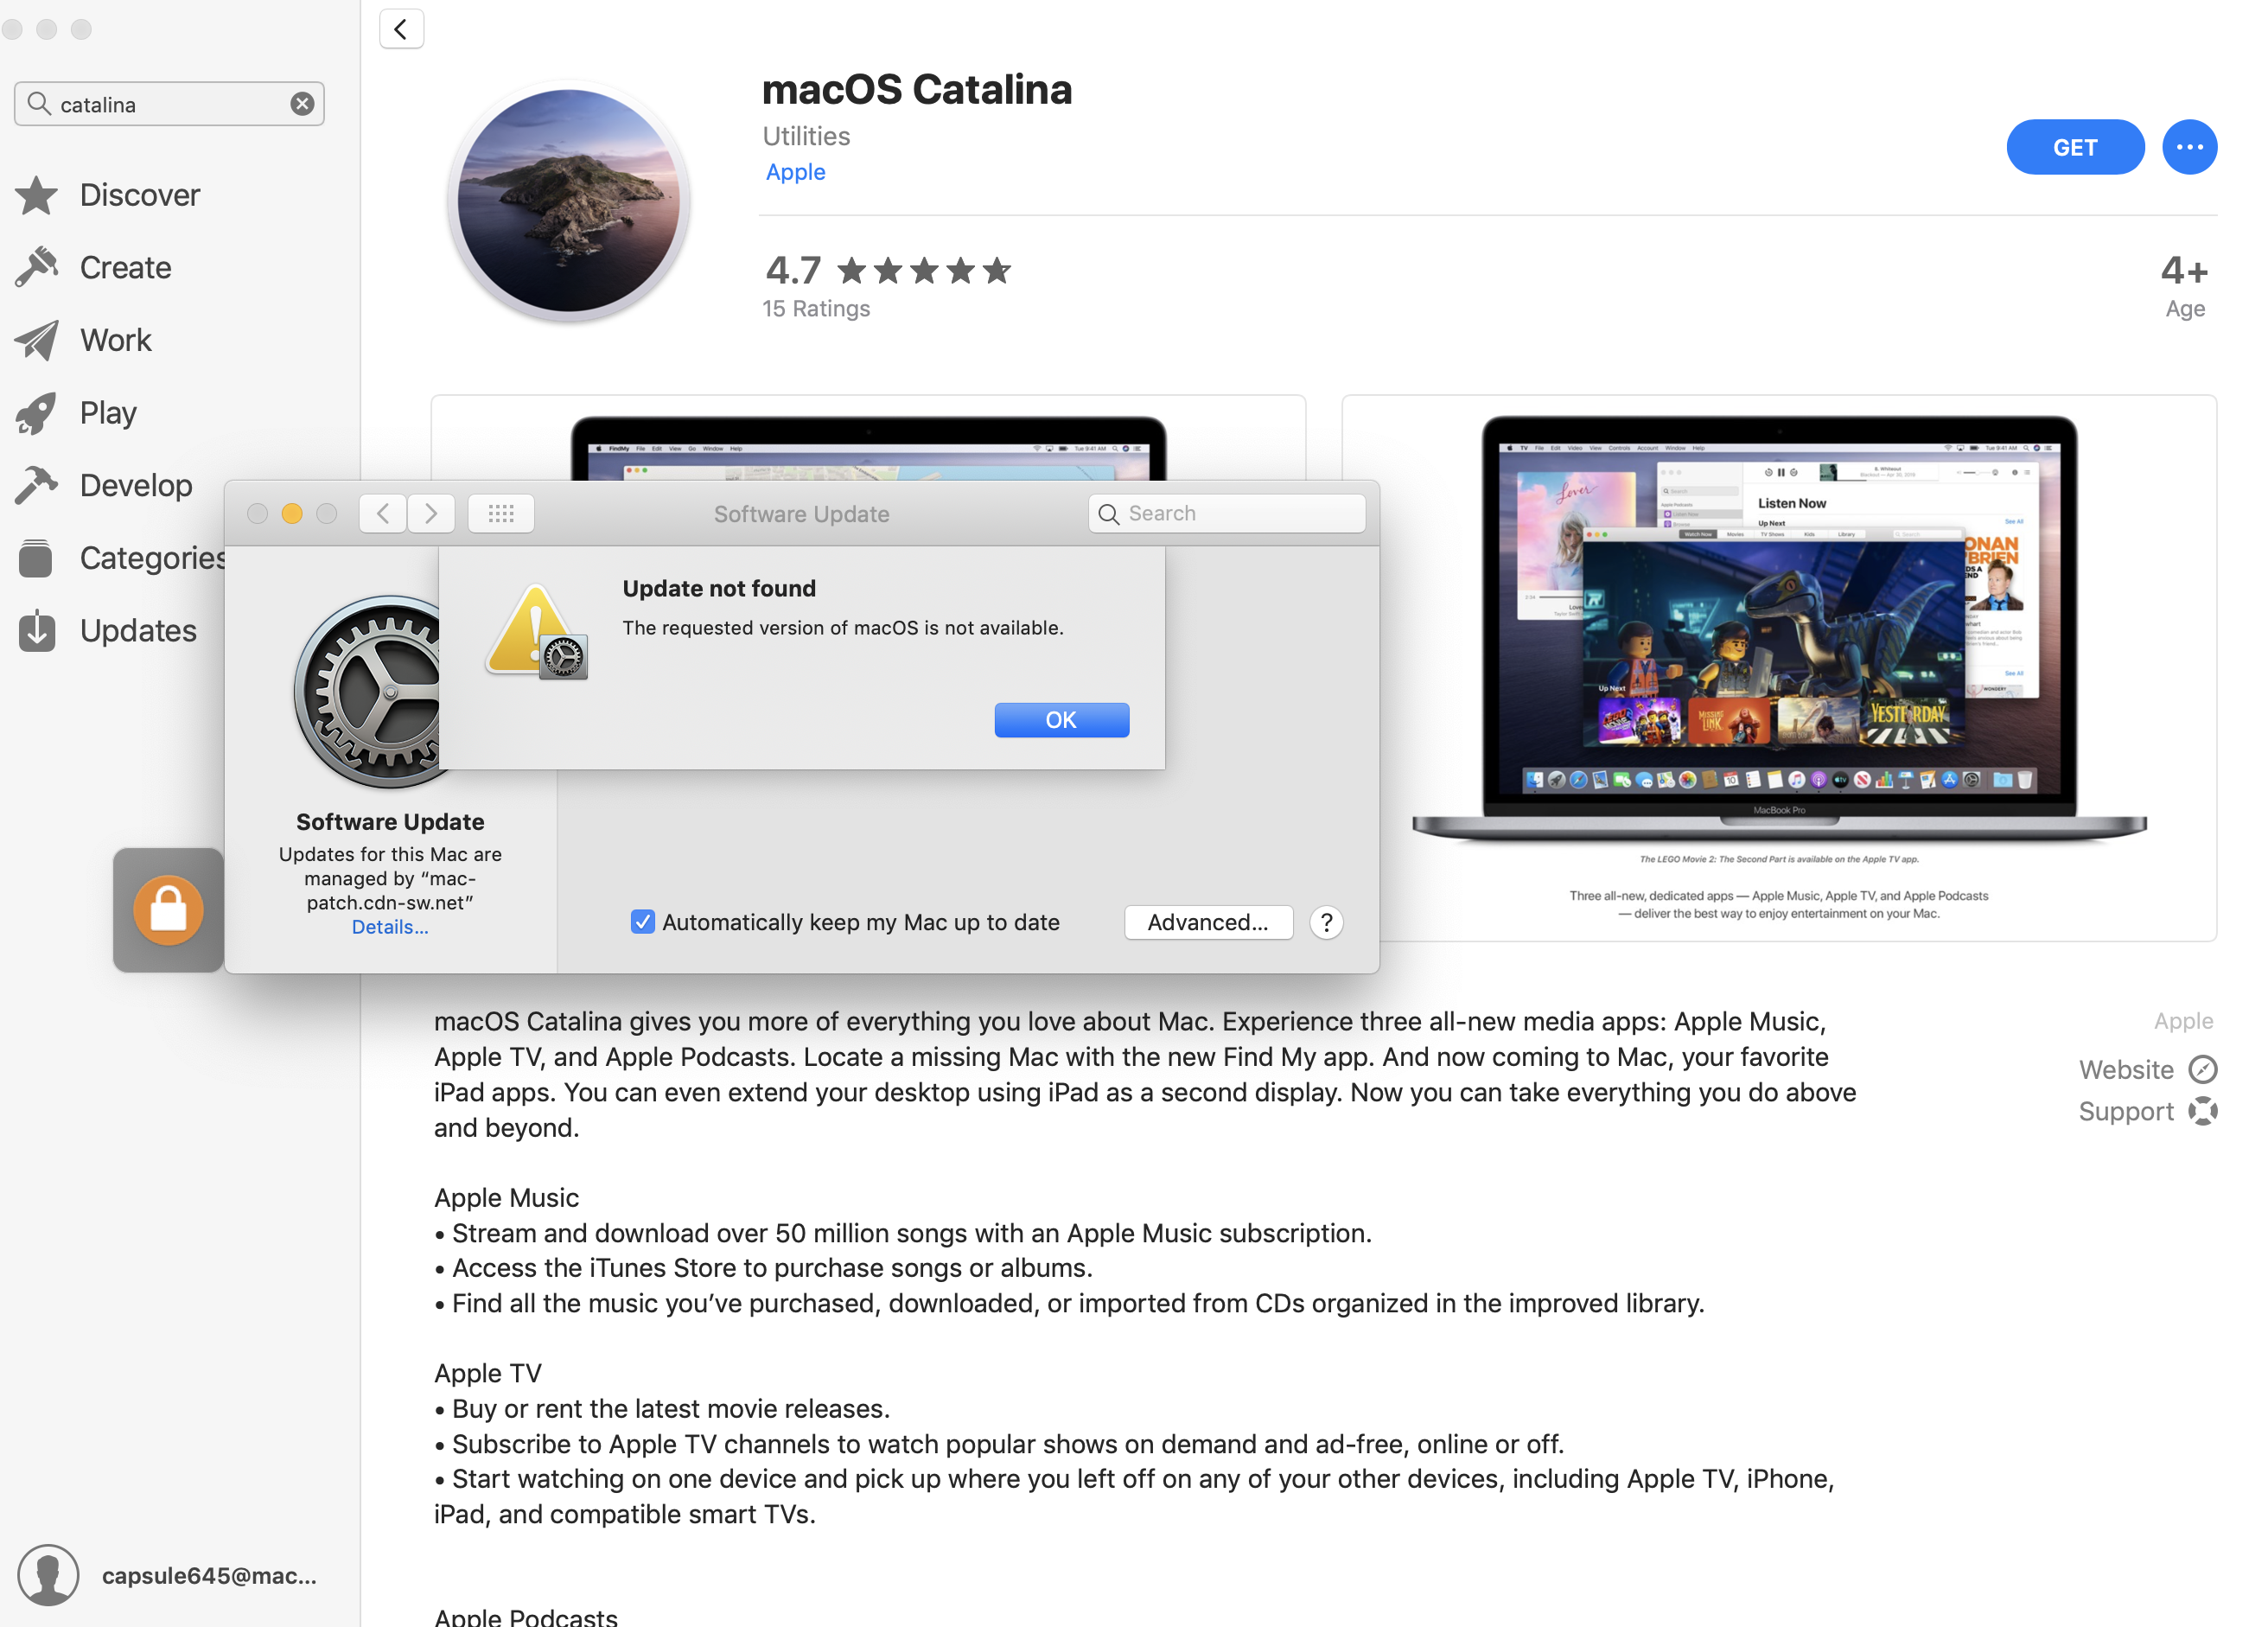Image resolution: width=2268 pixels, height=1627 pixels.
Task: Select the Work paper plane icon
Action: point(37,340)
